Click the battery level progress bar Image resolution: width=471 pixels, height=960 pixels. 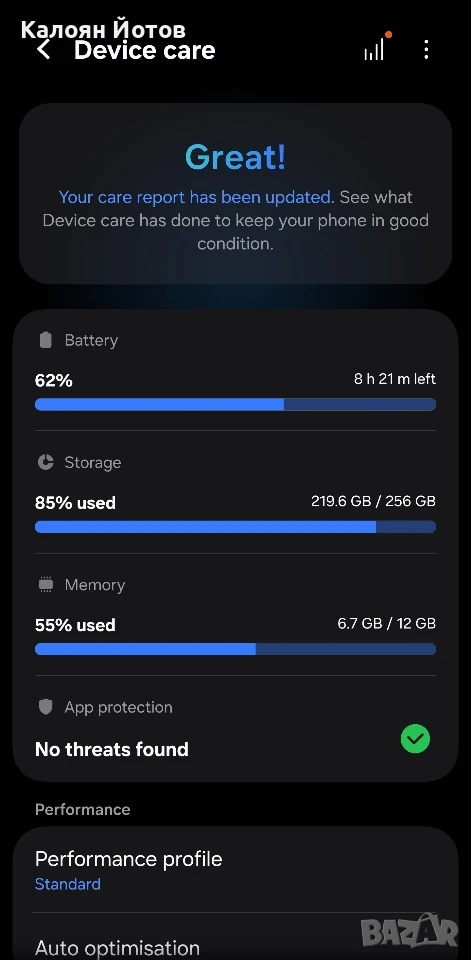(x=235, y=405)
